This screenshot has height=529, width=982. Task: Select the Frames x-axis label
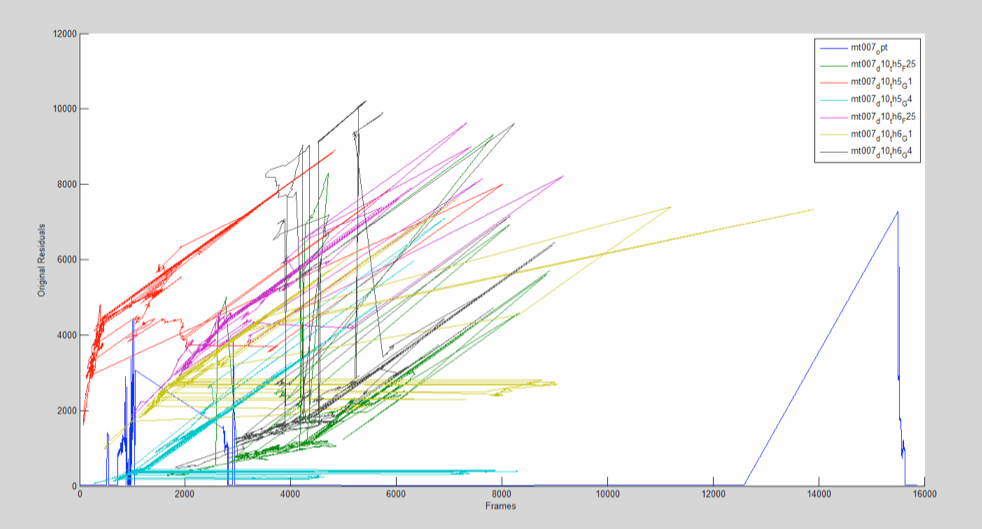[x=500, y=506]
